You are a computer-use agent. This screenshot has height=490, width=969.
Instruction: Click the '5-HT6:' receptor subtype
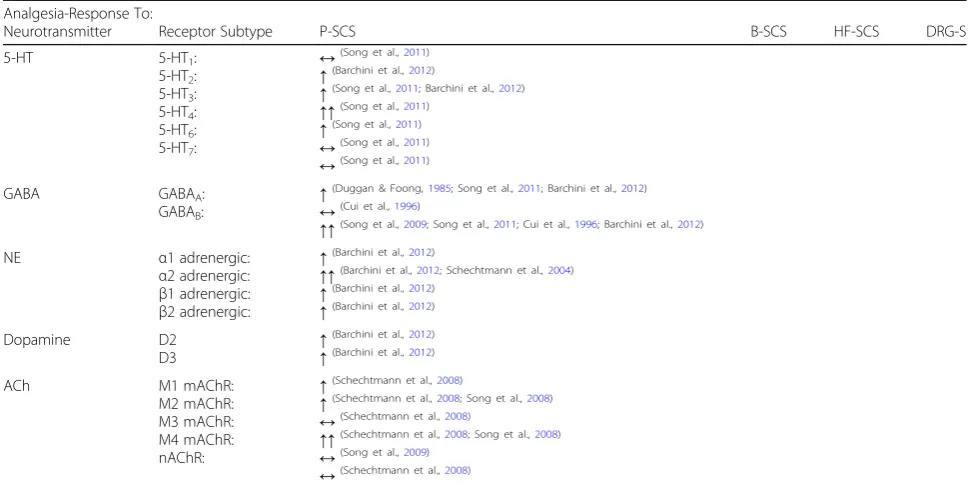pos(178,130)
